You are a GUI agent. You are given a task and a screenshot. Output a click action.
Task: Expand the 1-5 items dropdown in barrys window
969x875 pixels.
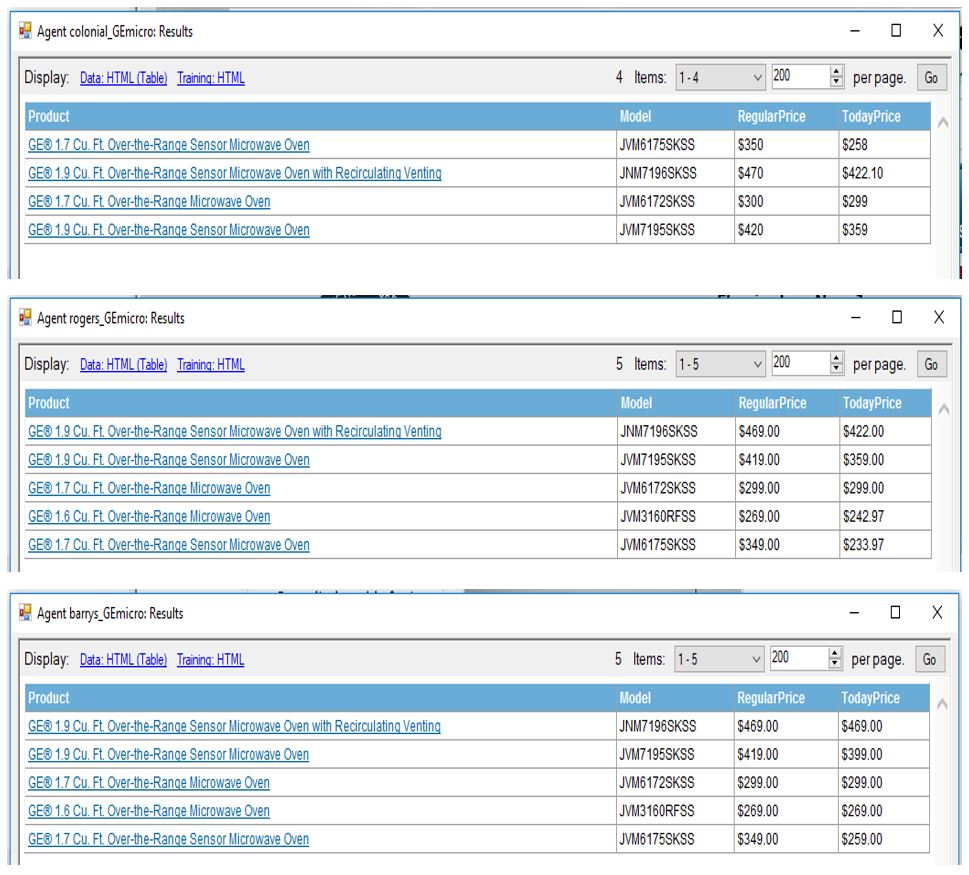[x=719, y=659]
